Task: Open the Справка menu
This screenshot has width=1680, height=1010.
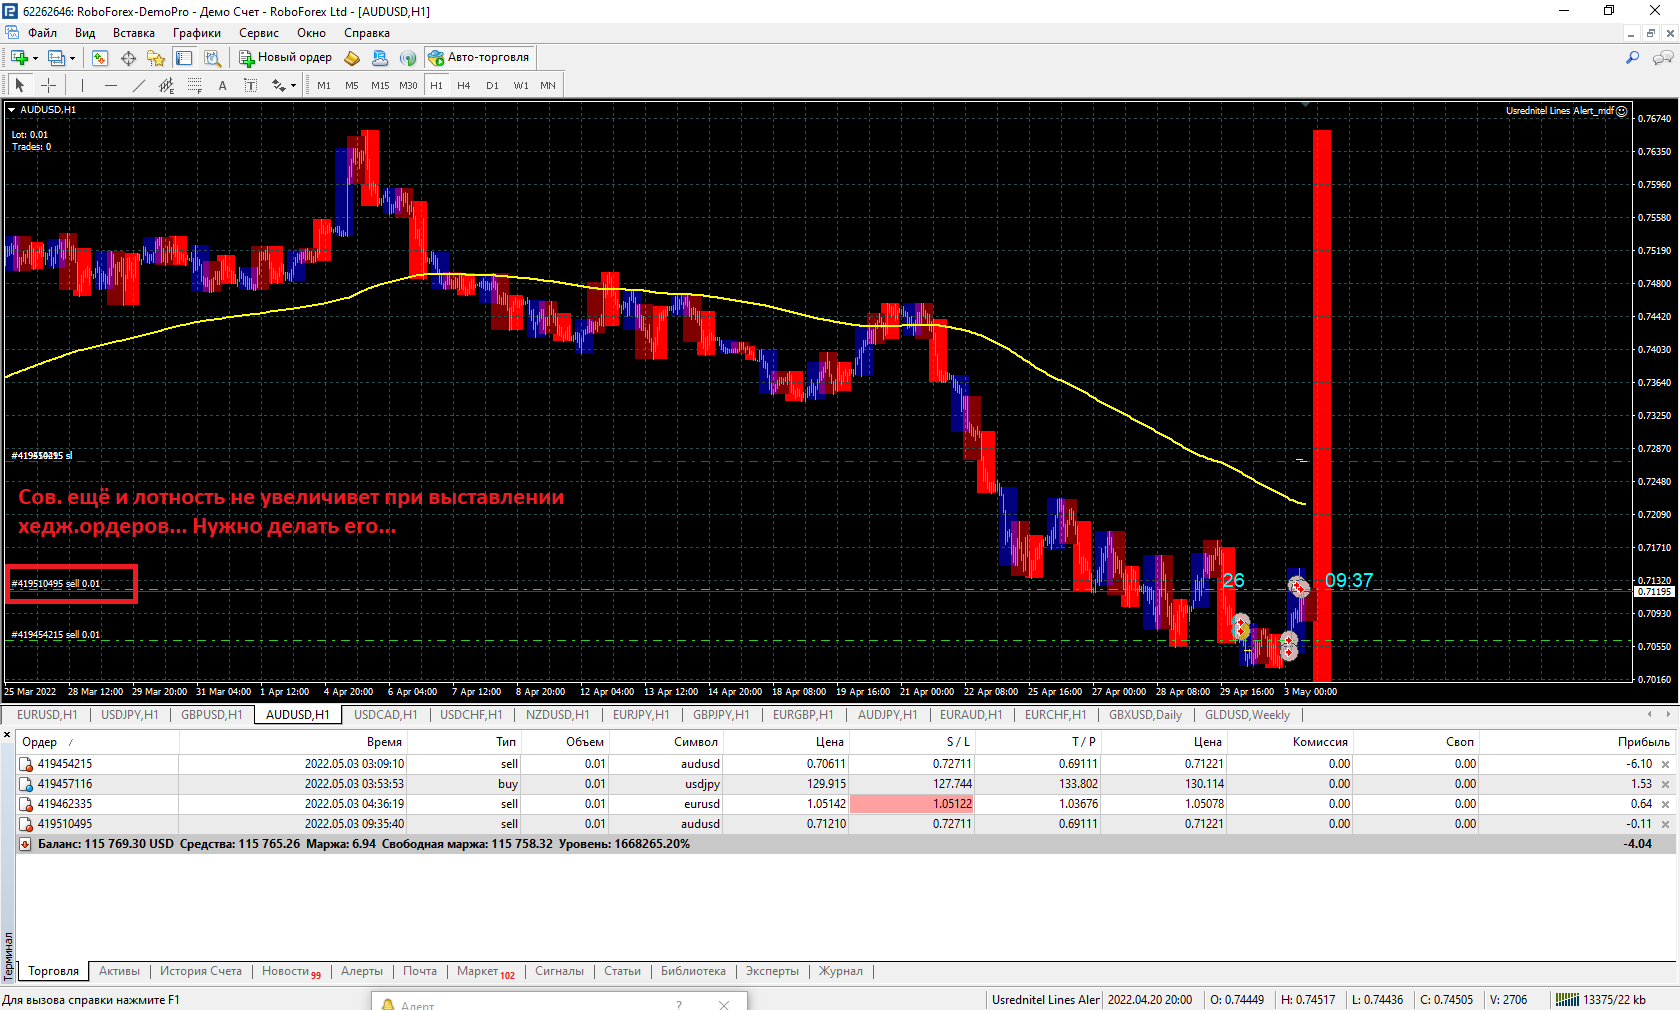Action: pyautogui.click(x=367, y=33)
